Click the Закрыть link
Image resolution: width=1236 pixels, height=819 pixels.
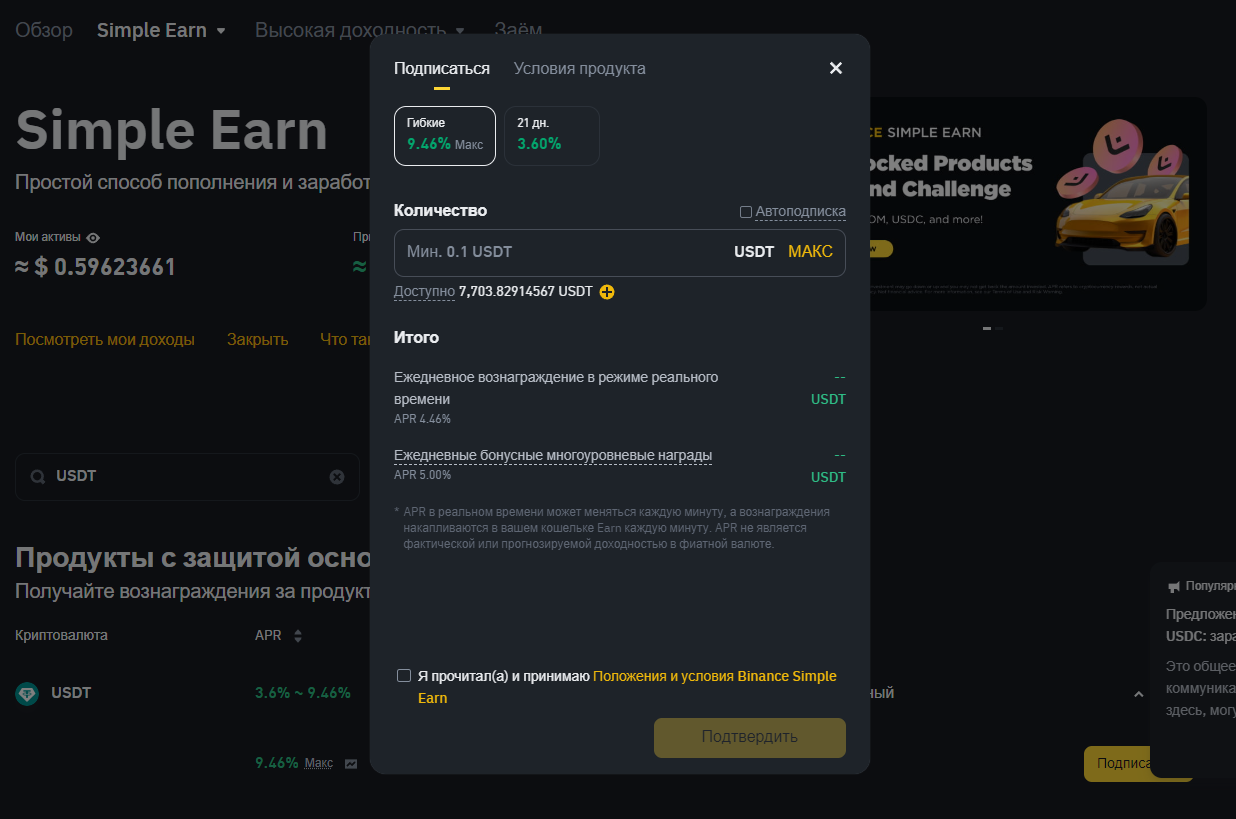258,340
